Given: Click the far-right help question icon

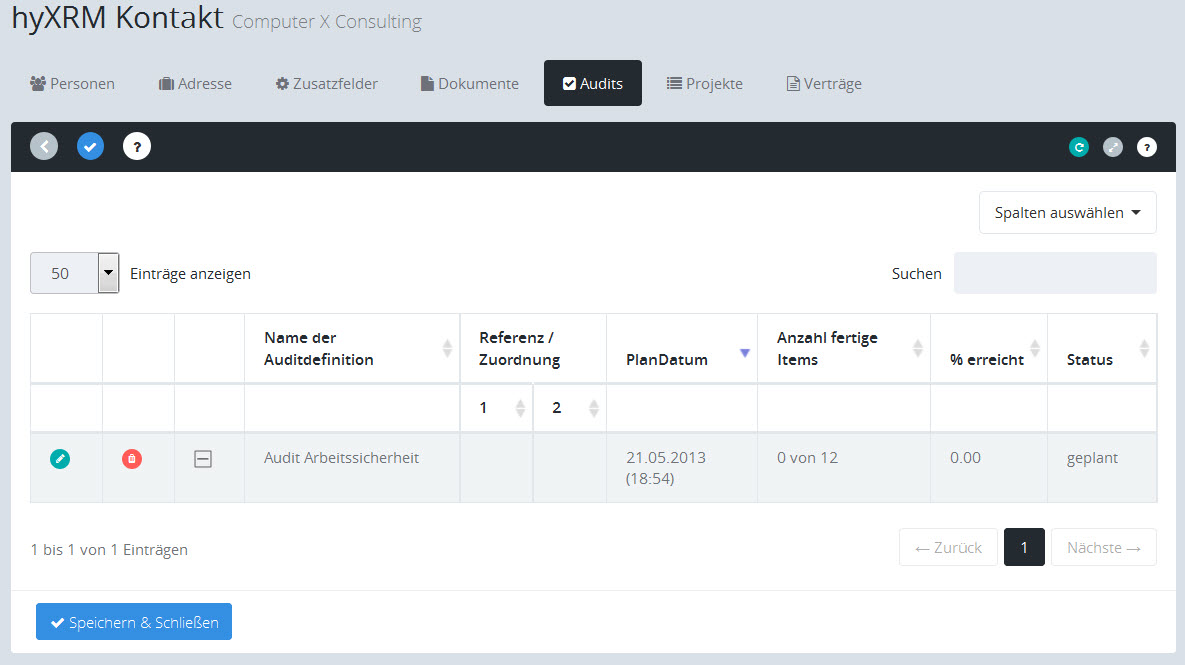Looking at the screenshot, I should point(1147,147).
